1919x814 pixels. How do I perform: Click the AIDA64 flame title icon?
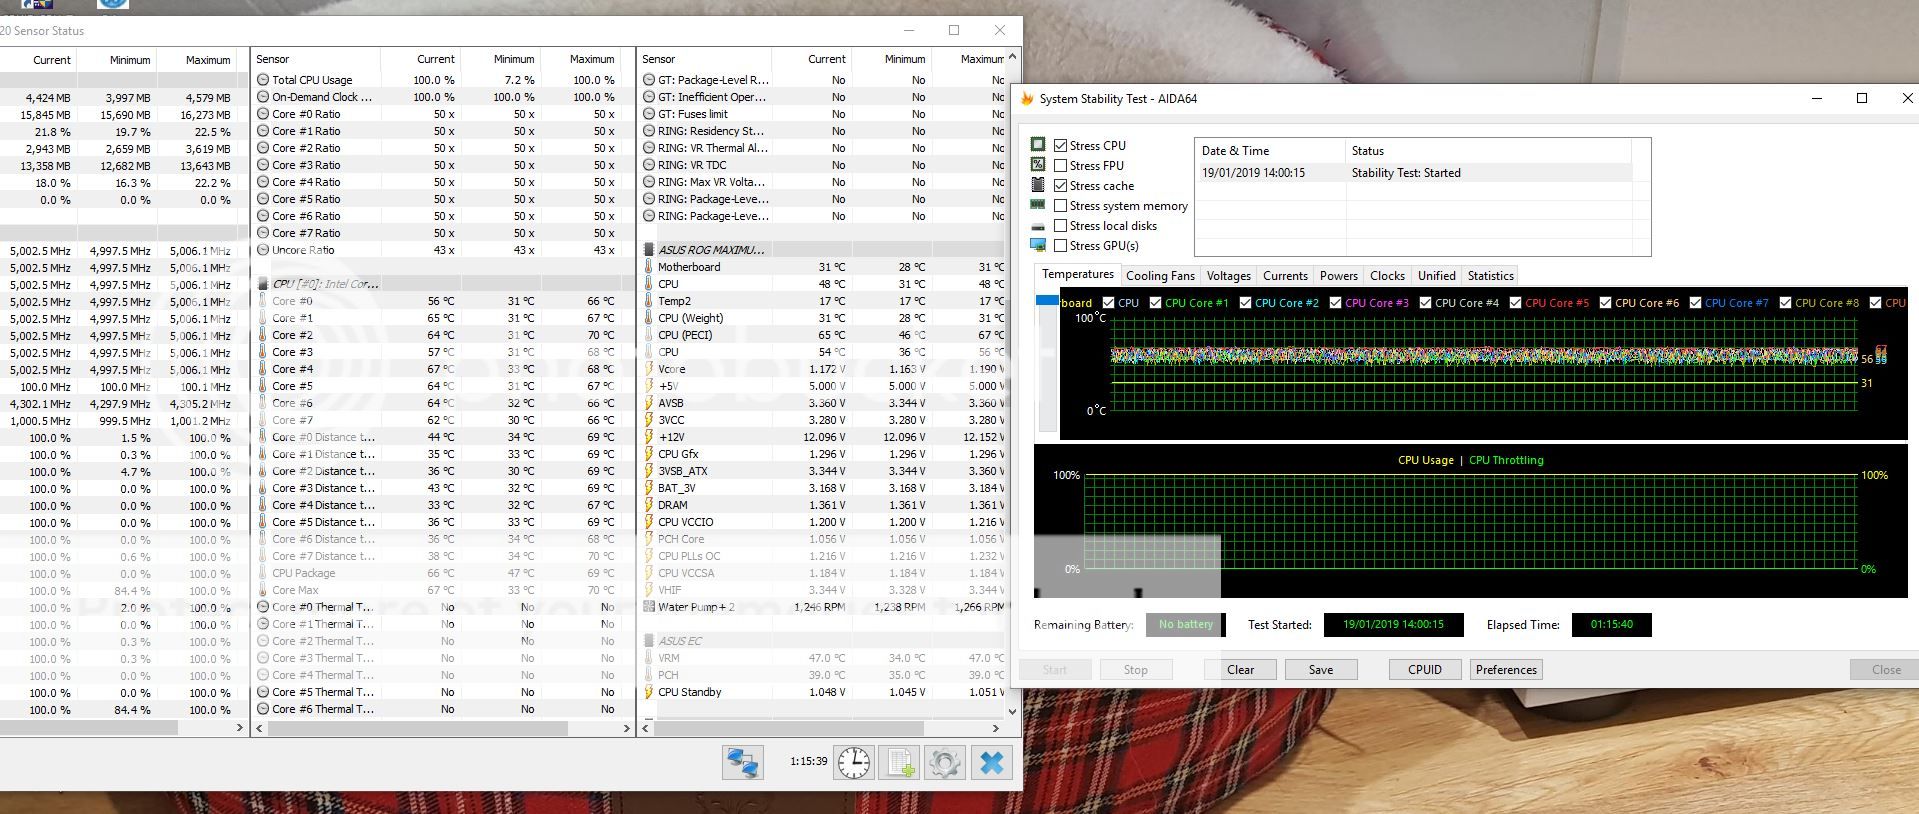(1027, 98)
